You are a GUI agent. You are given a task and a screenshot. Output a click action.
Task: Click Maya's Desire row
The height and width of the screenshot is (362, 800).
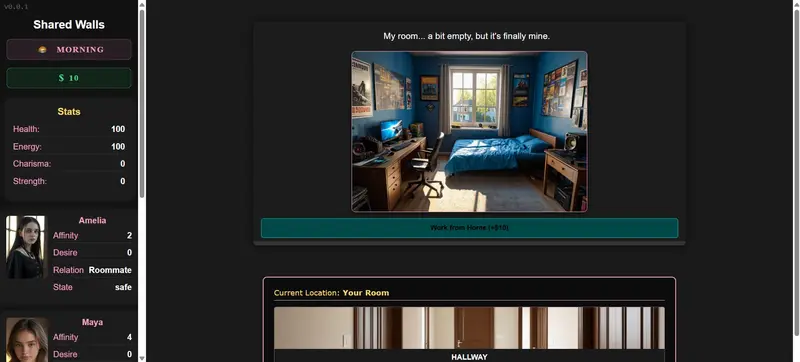click(x=92, y=354)
